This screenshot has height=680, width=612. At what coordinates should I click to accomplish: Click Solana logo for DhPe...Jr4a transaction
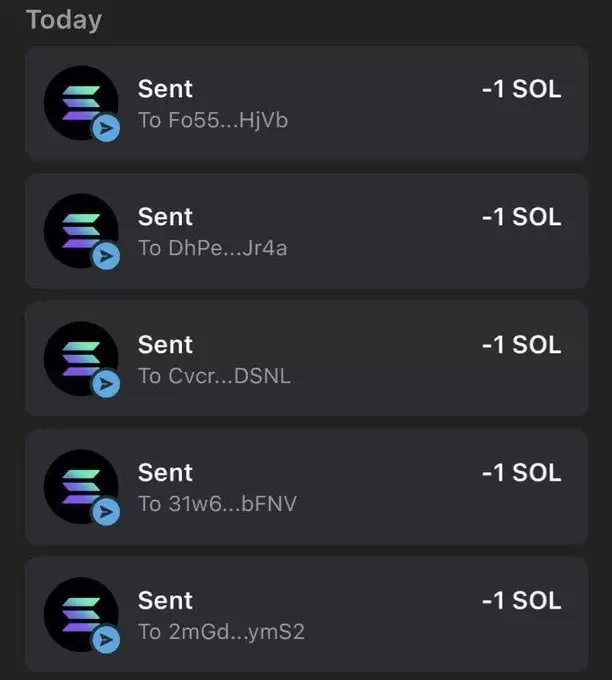pos(81,231)
